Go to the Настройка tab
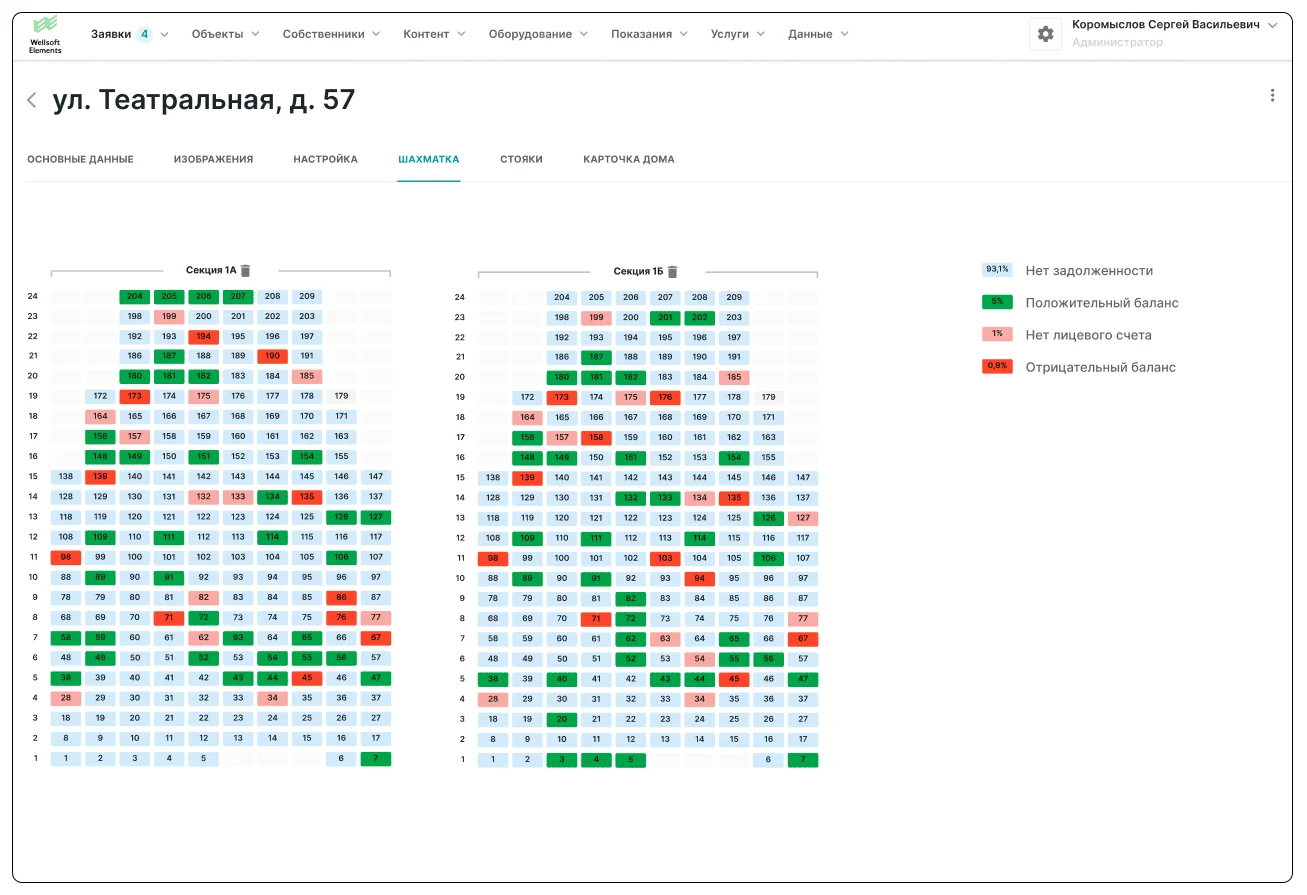Screen dimensions: 1307x895 (325, 159)
